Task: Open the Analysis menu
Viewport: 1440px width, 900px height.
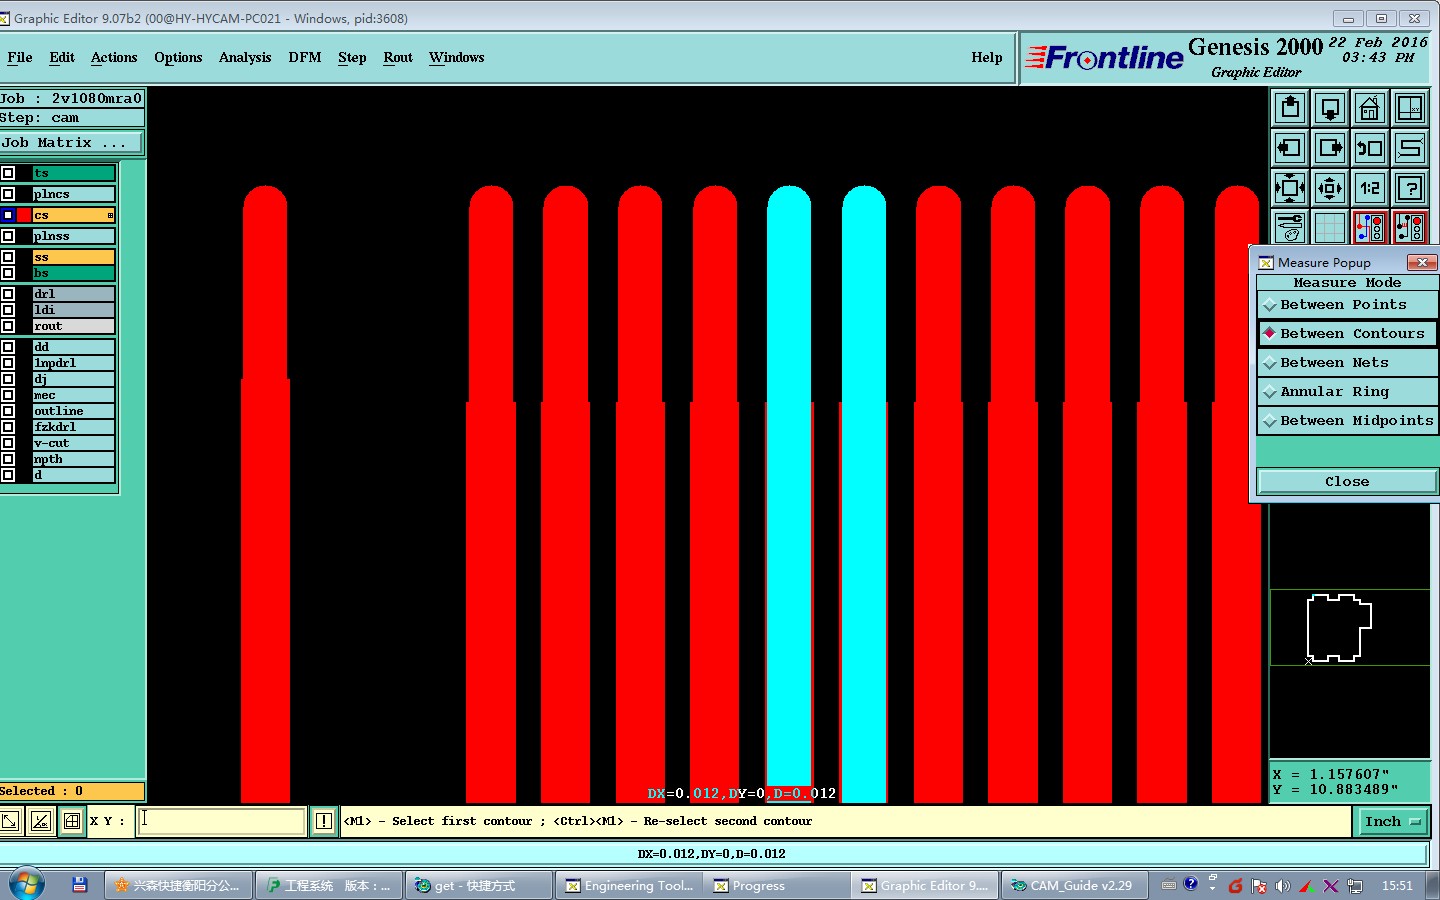Action: point(245,57)
